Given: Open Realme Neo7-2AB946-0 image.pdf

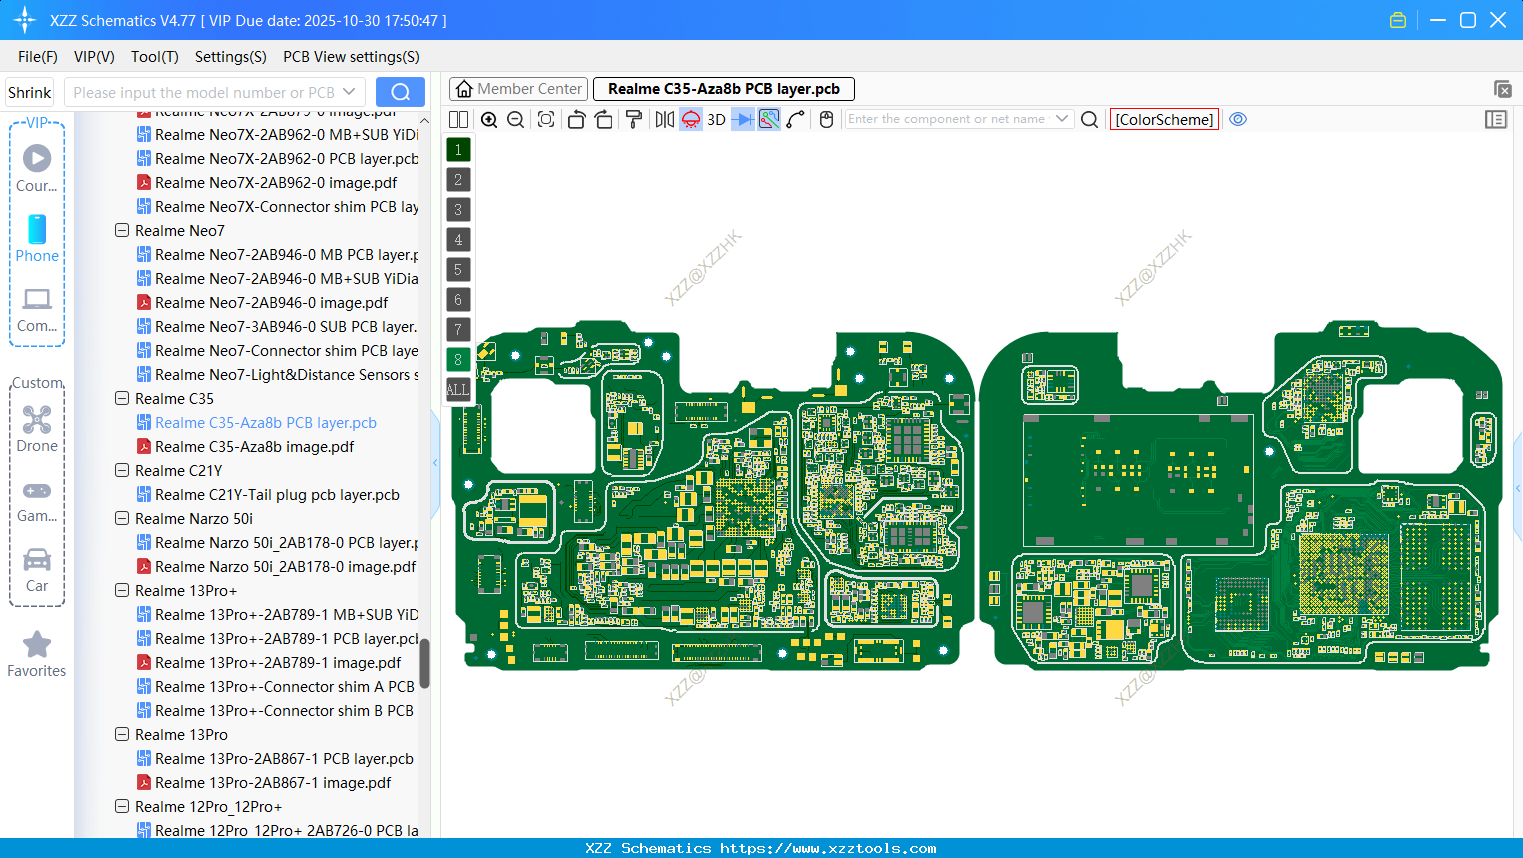Looking at the screenshot, I should [x=271, y=303].
